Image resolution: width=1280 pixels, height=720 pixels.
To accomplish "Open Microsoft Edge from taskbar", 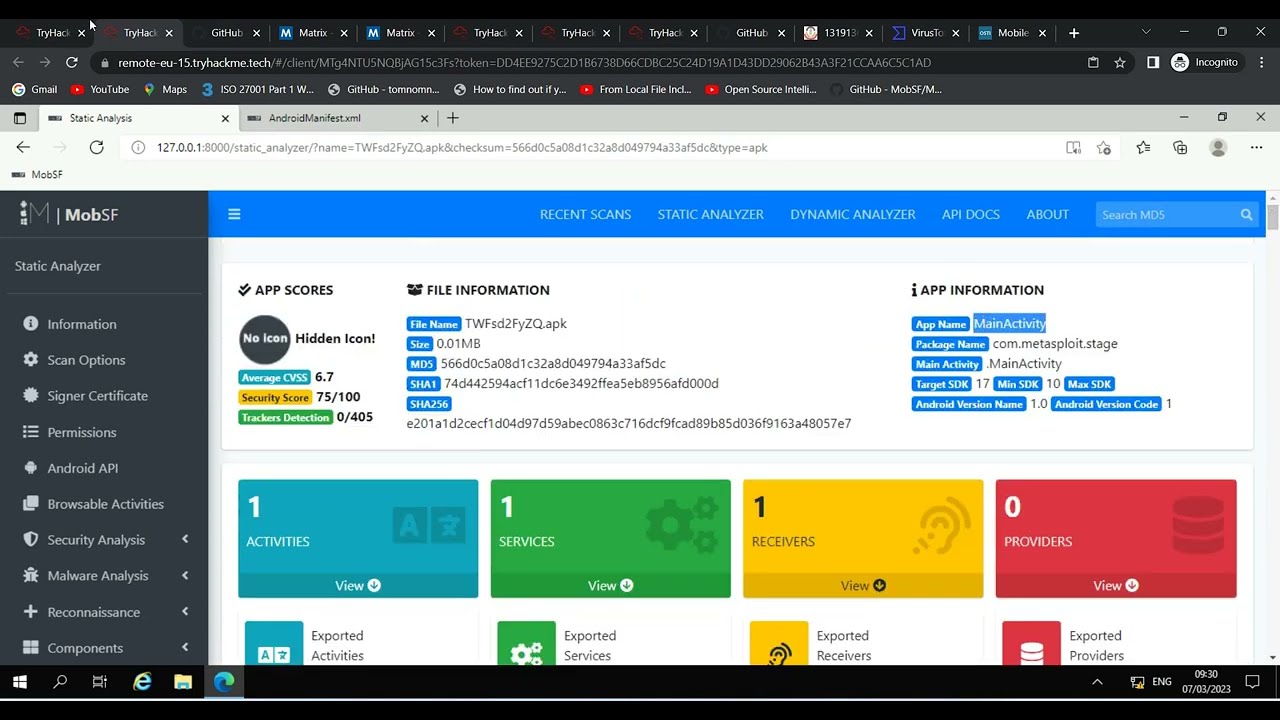I will (224, 682).
